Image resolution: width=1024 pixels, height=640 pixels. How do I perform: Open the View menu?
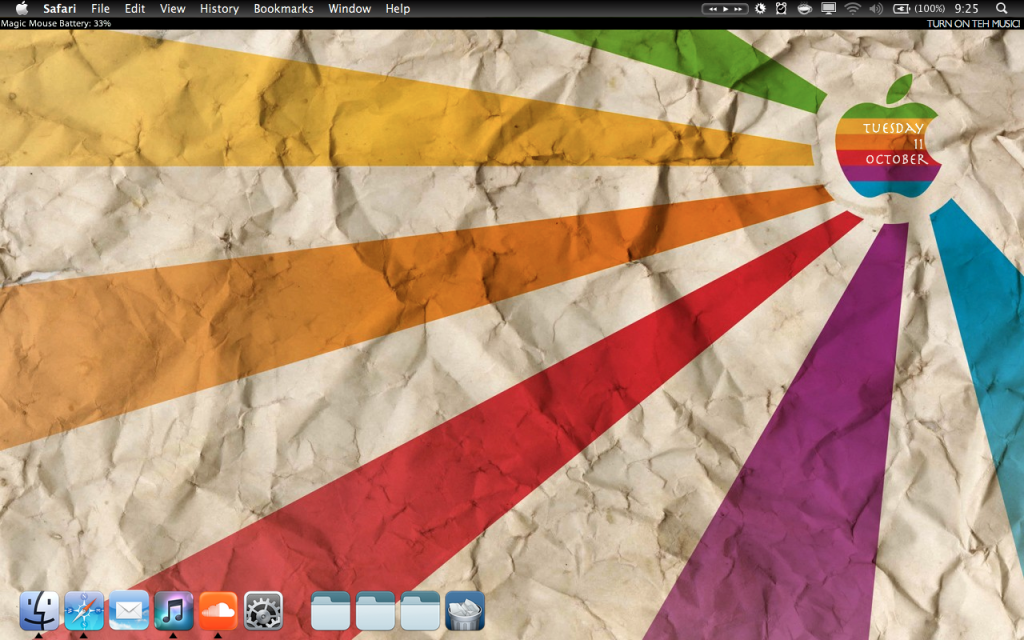[x=172, y=8]
